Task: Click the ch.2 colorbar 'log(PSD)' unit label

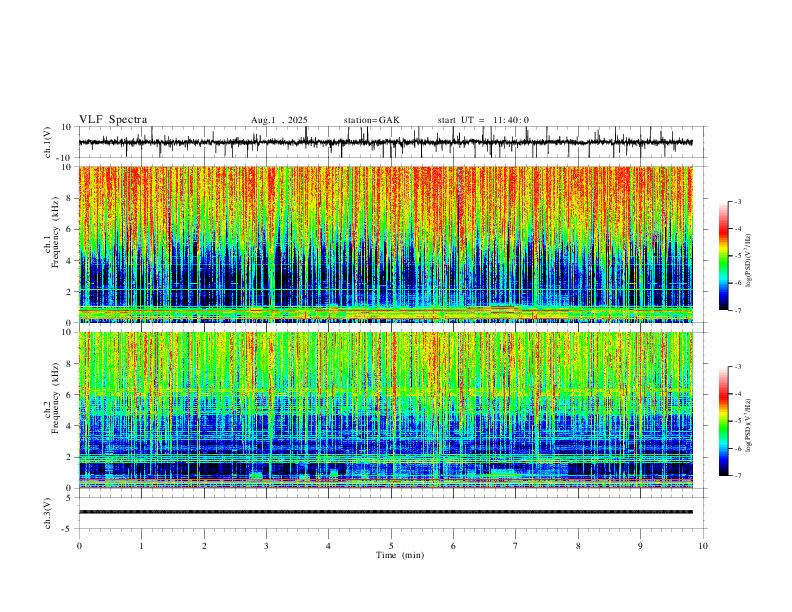Action: click(x=748, y=425)
